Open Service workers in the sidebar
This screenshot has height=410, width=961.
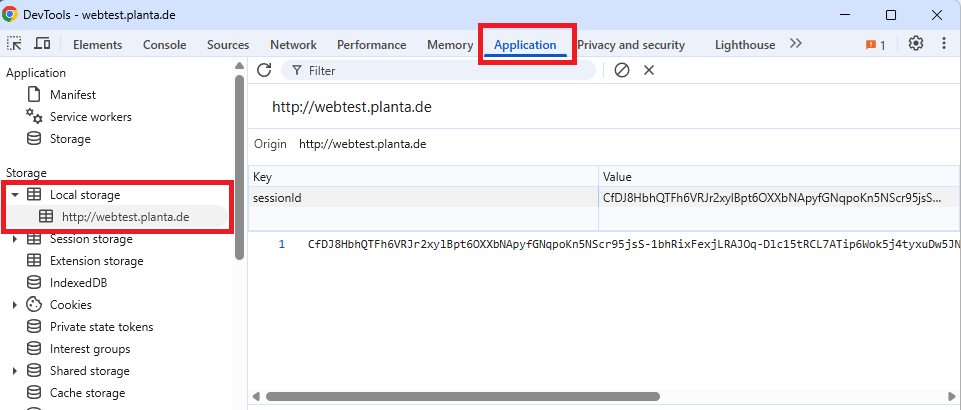click(x=90, y=117)
